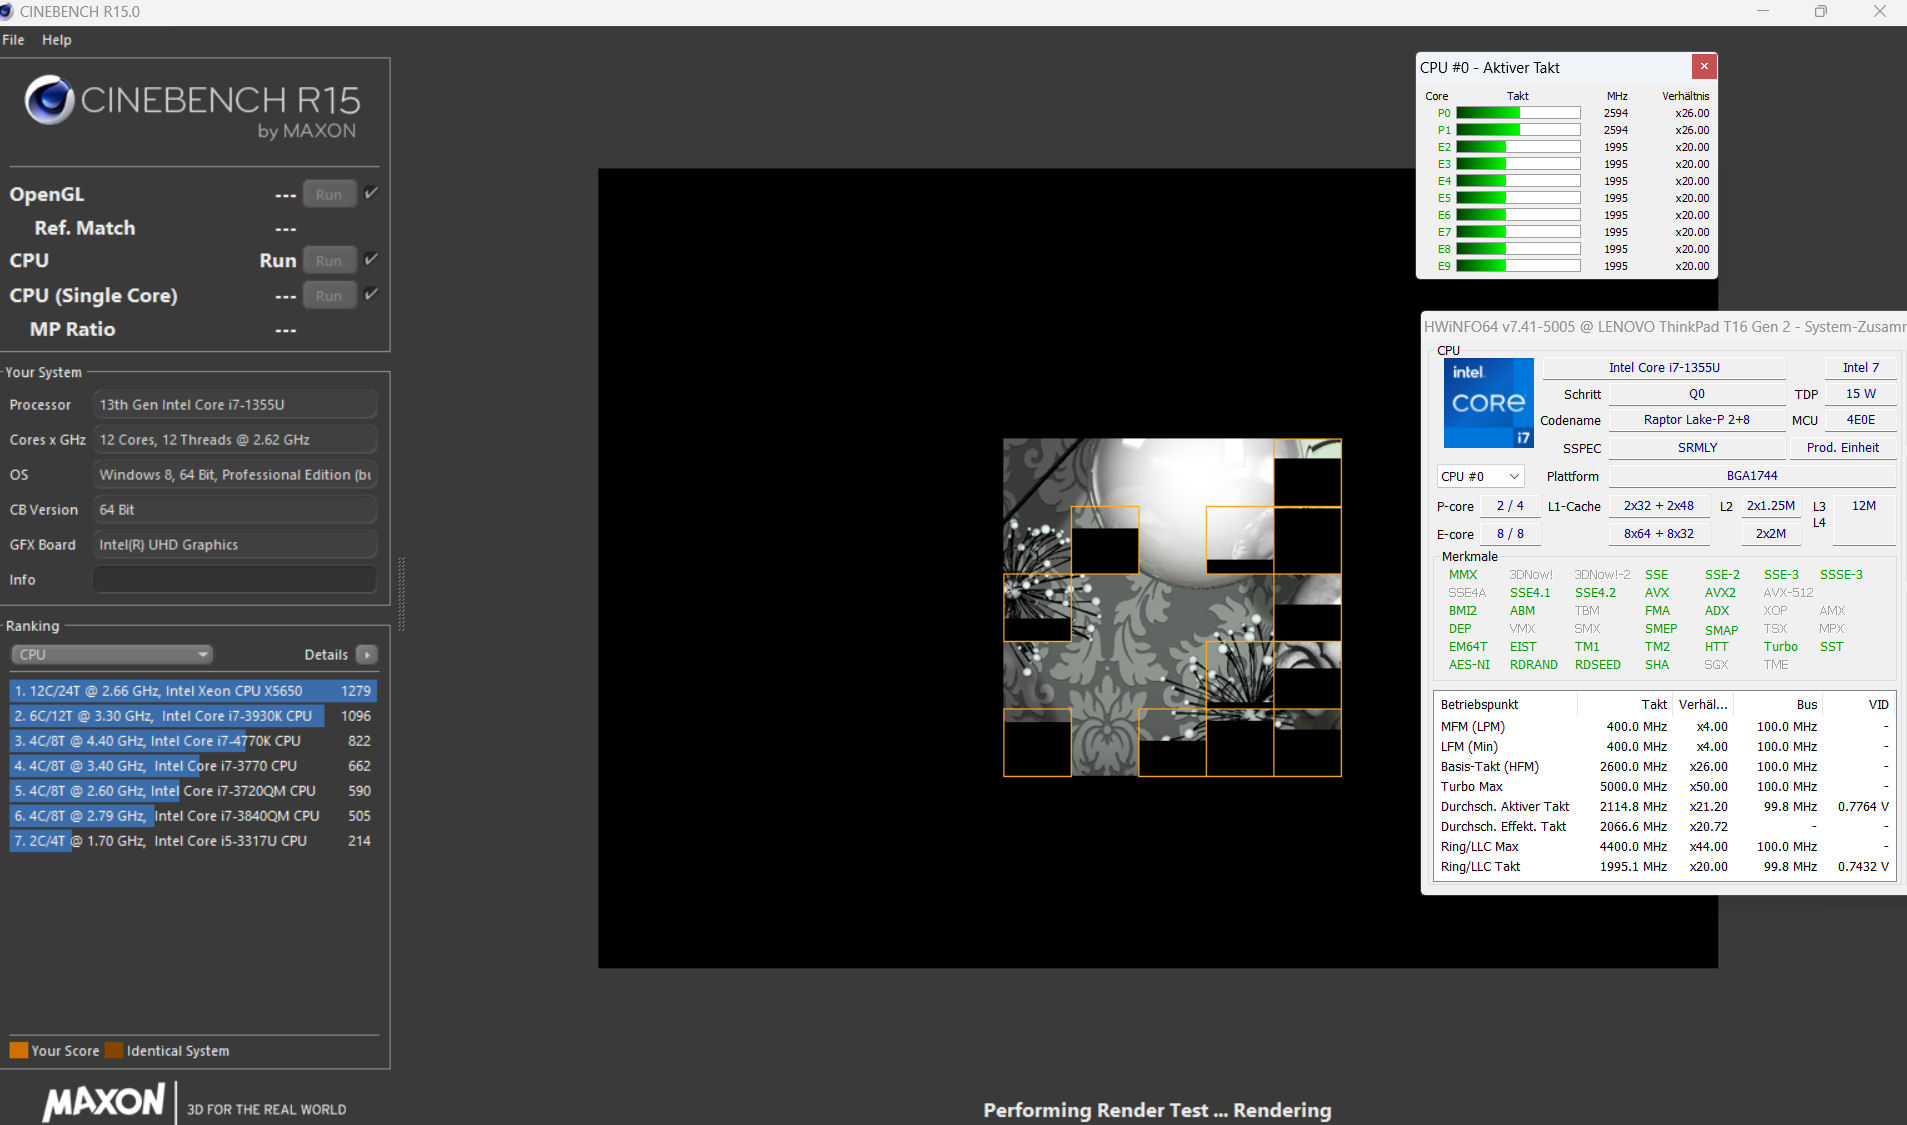Click the Betriebspunkt column header

1506,705
